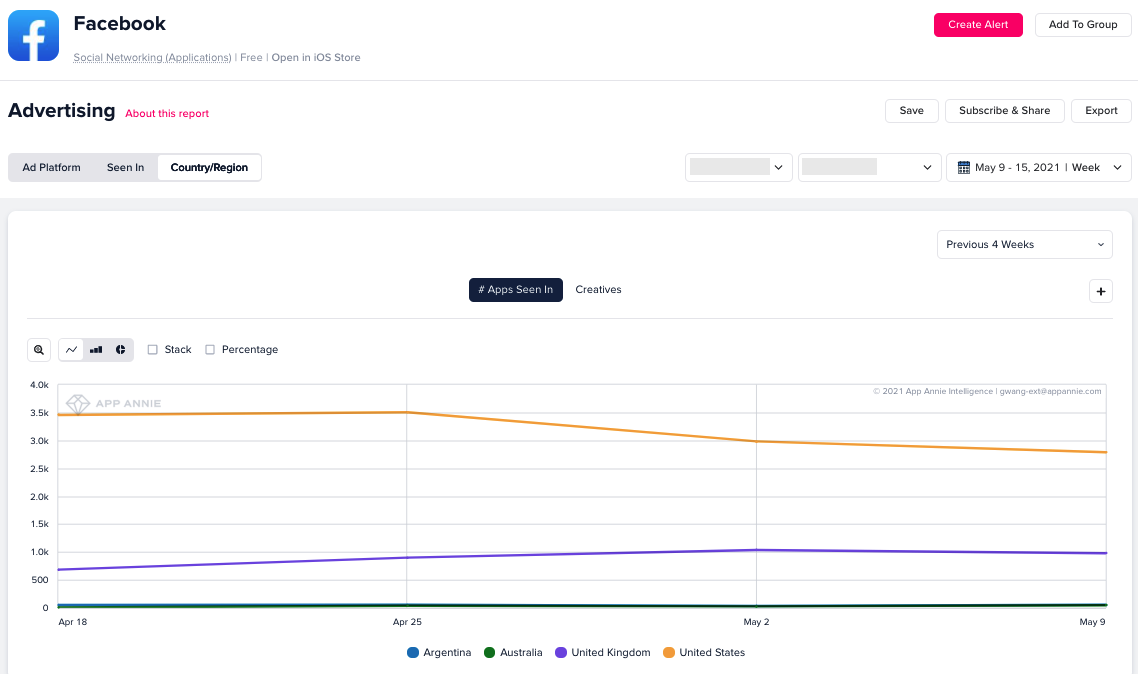The image size is (1138, 674).
Task: Click the Save button
Action: (x=912, y=111)
